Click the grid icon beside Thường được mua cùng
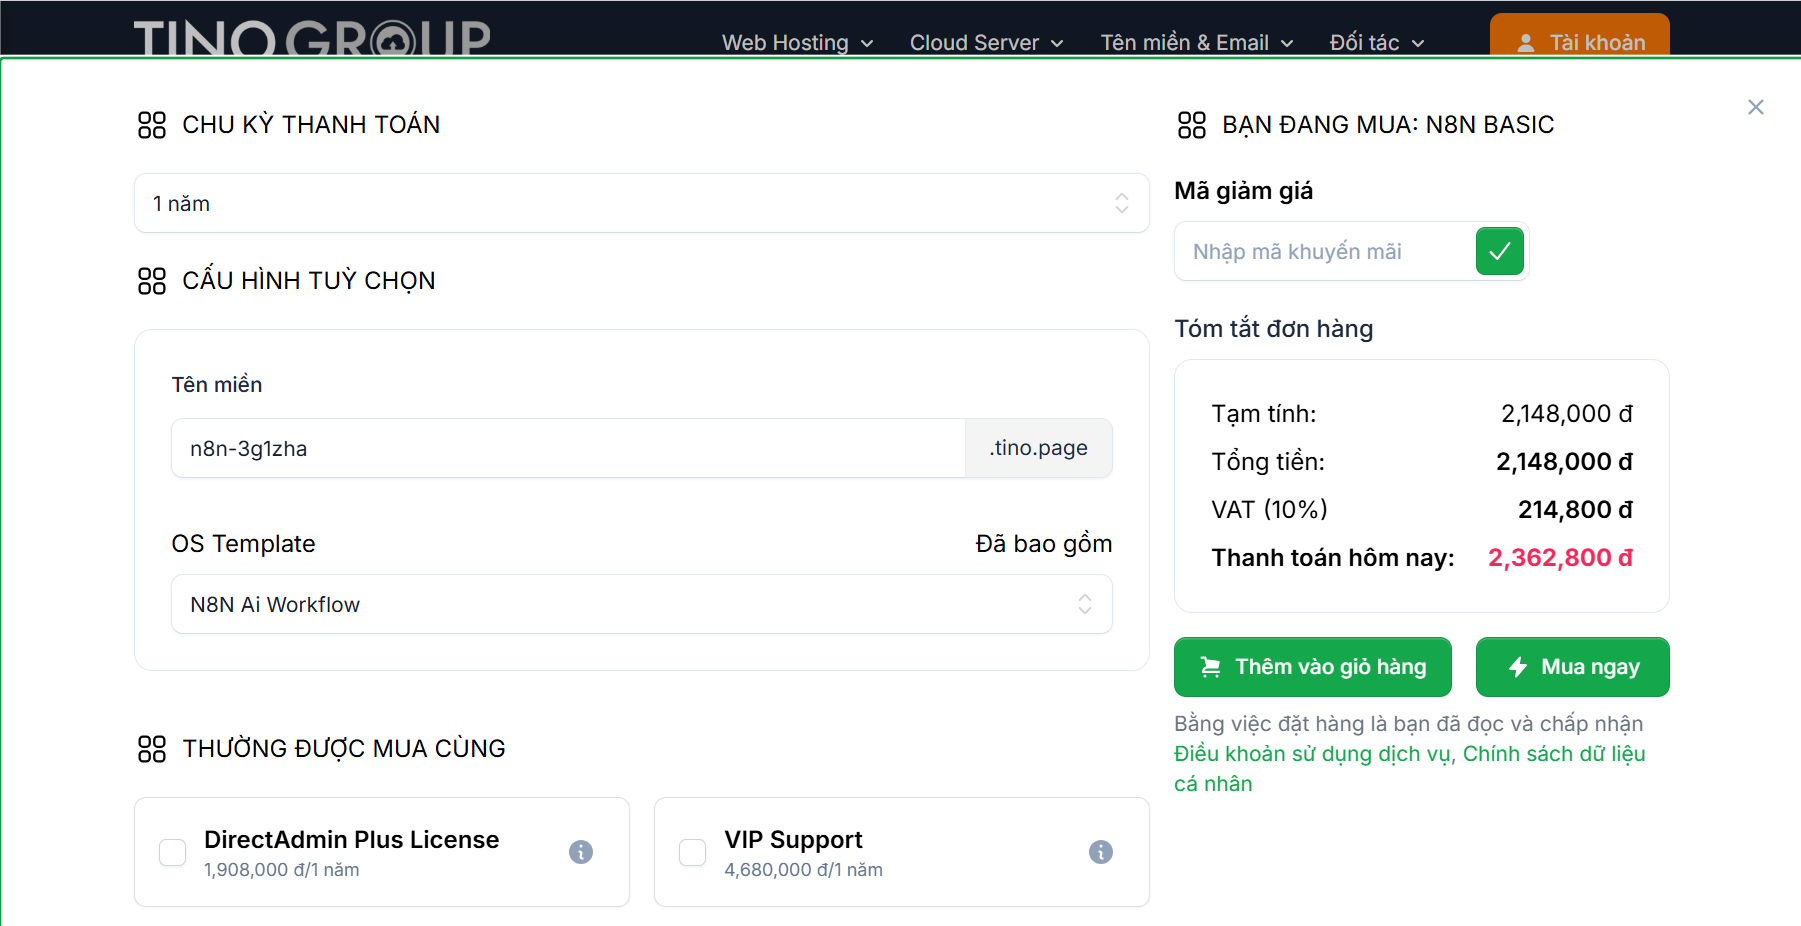 point(152,749)
